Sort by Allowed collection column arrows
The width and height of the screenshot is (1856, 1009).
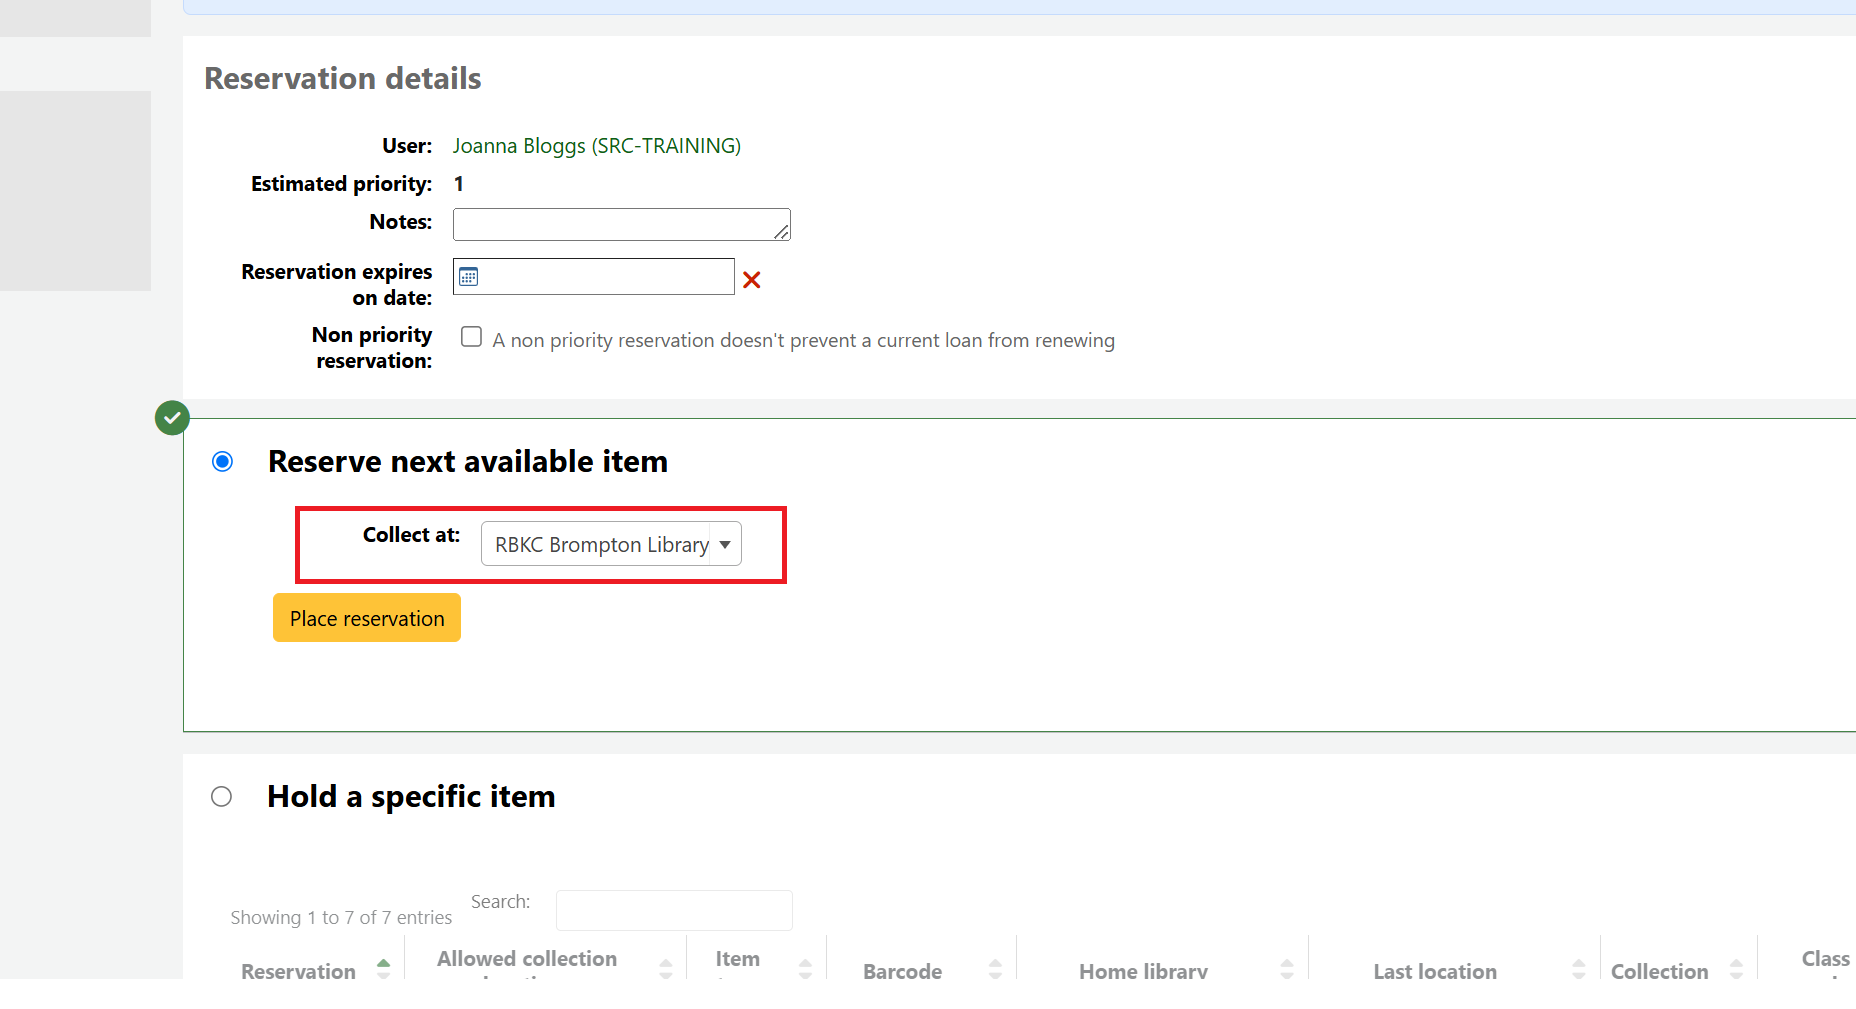click(x=665, y=968)
